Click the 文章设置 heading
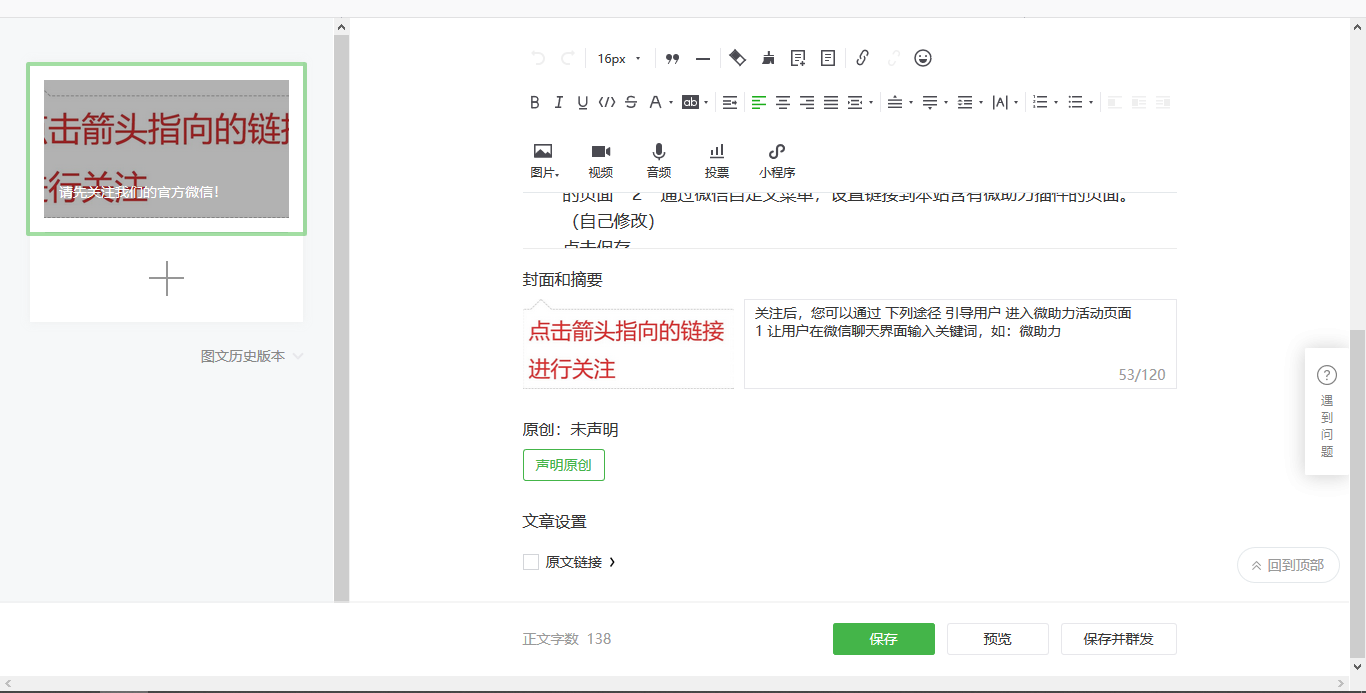This screenshot has width=1366, height=693. point(554,522)
